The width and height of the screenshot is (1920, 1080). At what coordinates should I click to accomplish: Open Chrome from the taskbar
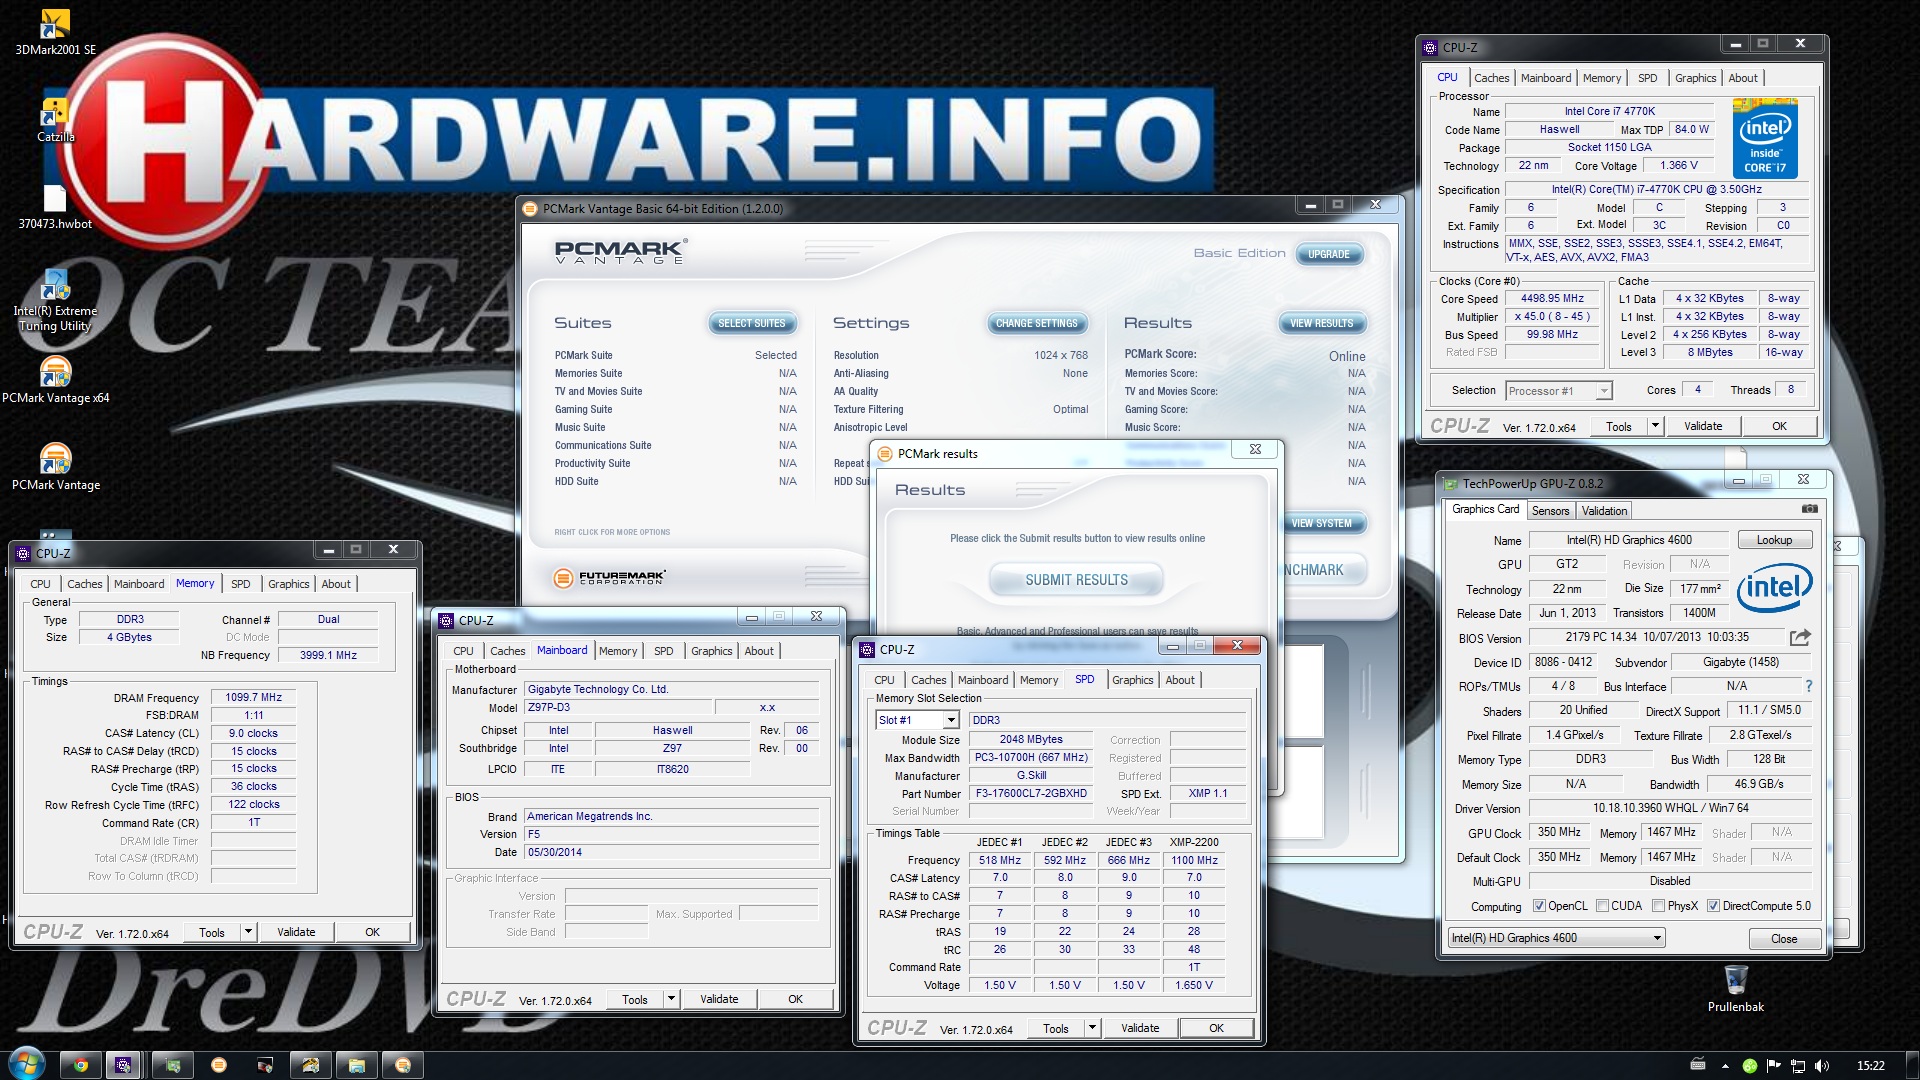[81, 1065]
